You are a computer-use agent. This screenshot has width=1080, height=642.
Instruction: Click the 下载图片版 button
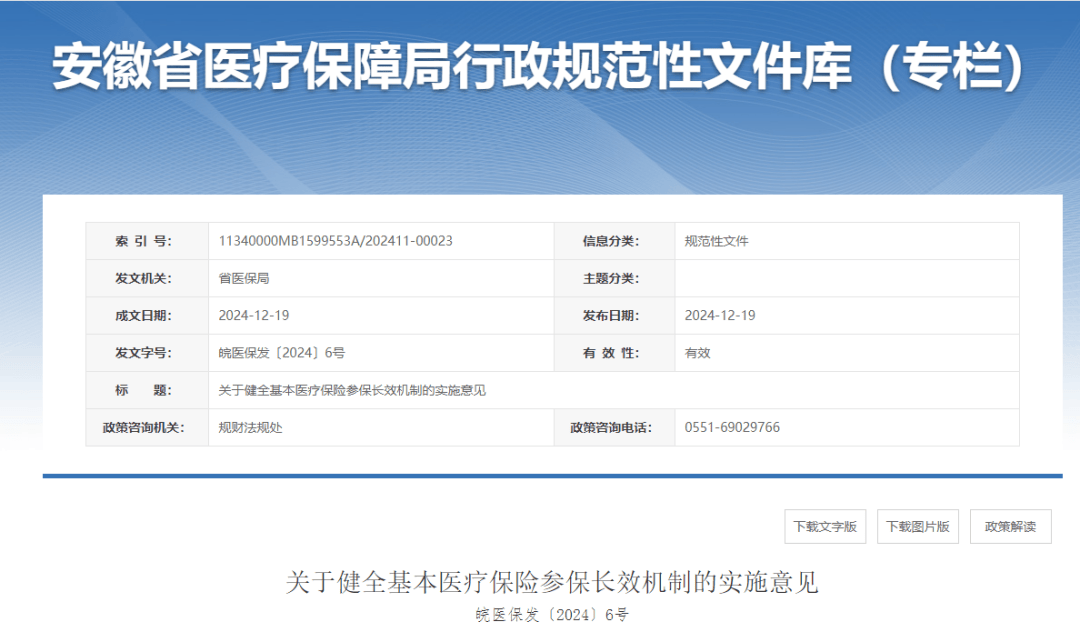coord(917,527)
